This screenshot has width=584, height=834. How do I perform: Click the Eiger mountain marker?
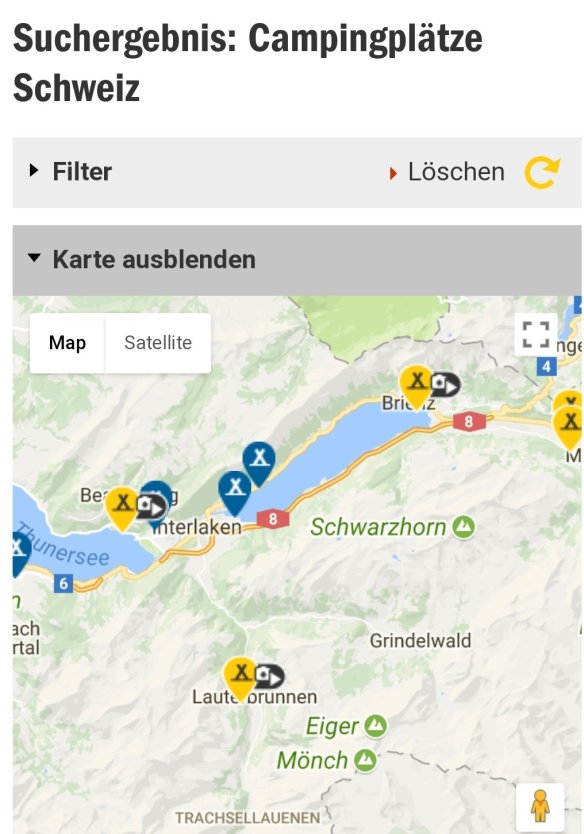tap(376, 725)
